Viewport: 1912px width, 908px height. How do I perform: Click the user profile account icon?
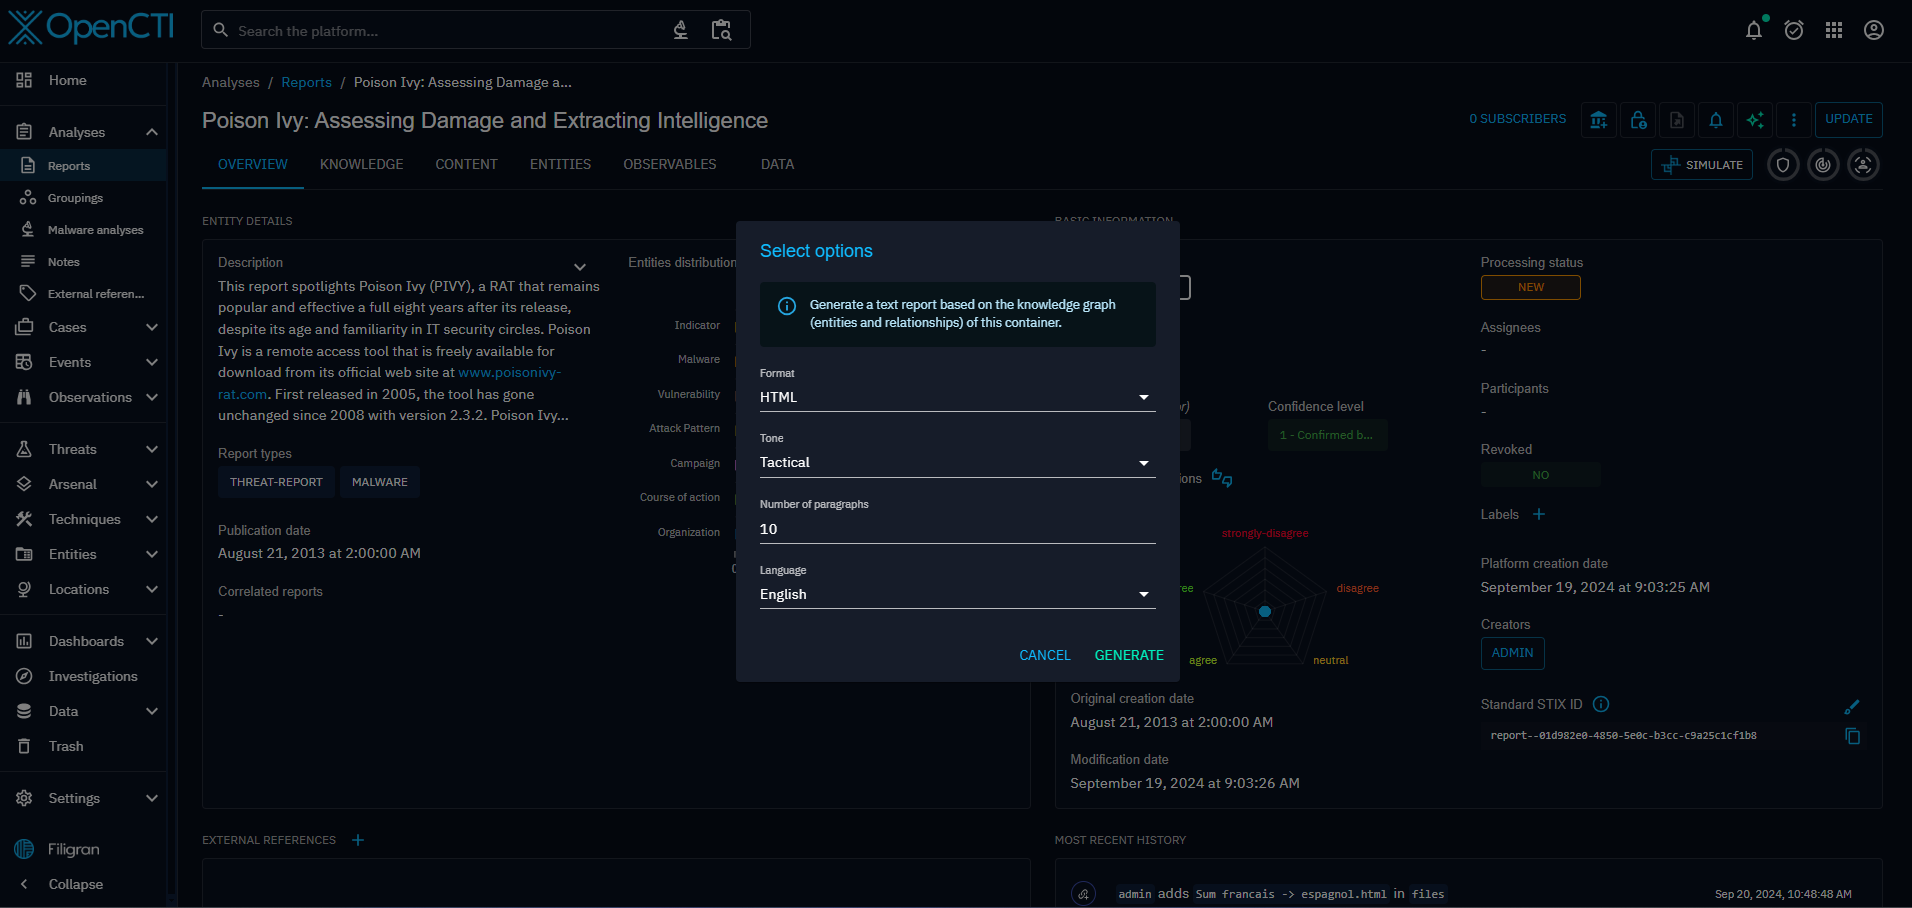(1873, 31)
